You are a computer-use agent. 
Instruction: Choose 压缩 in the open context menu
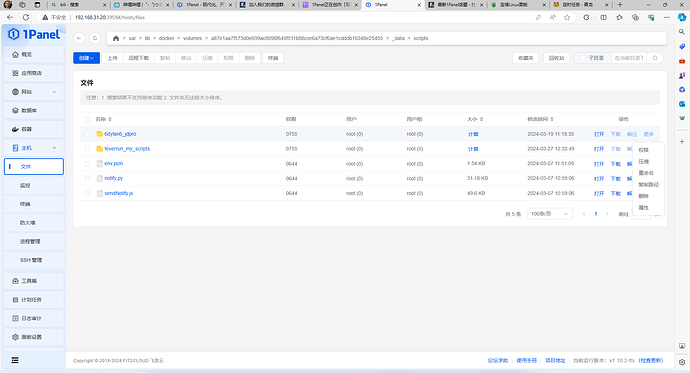(643, 161)
